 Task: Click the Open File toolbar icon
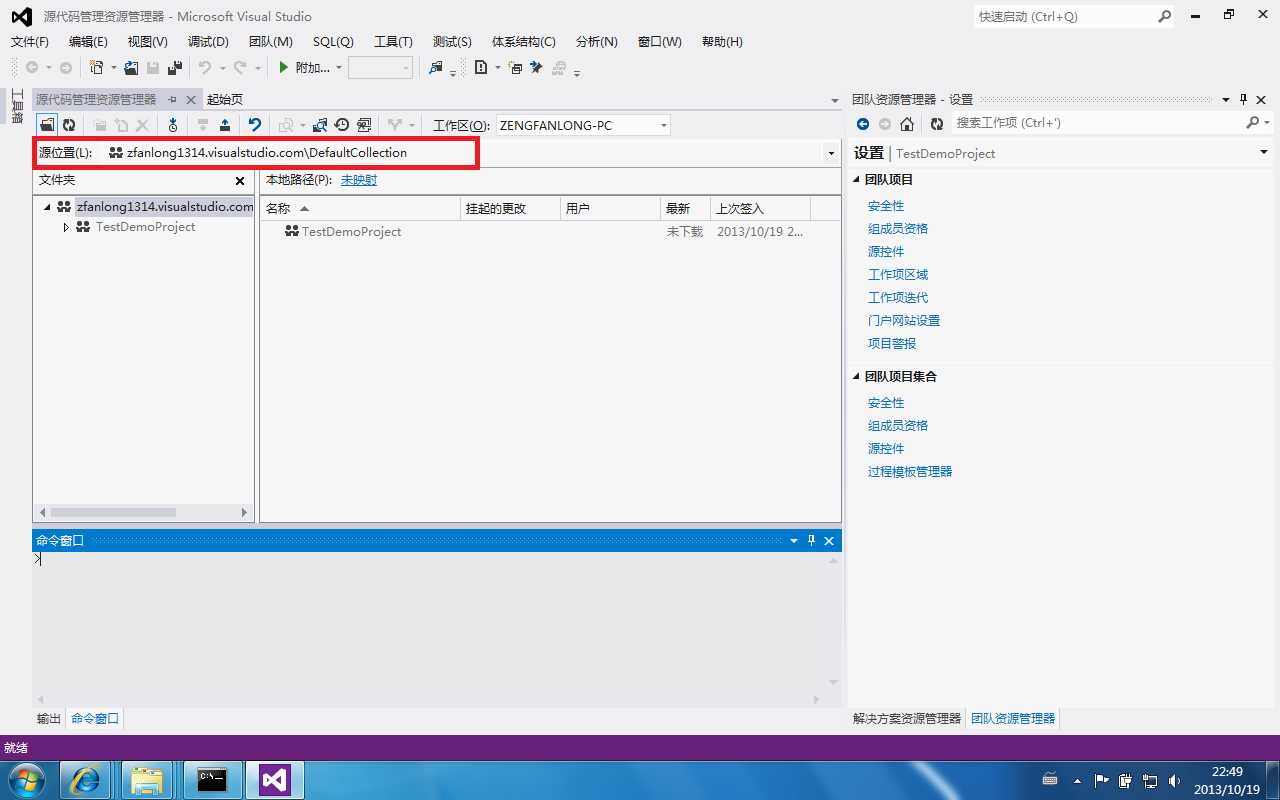[131, 68]
